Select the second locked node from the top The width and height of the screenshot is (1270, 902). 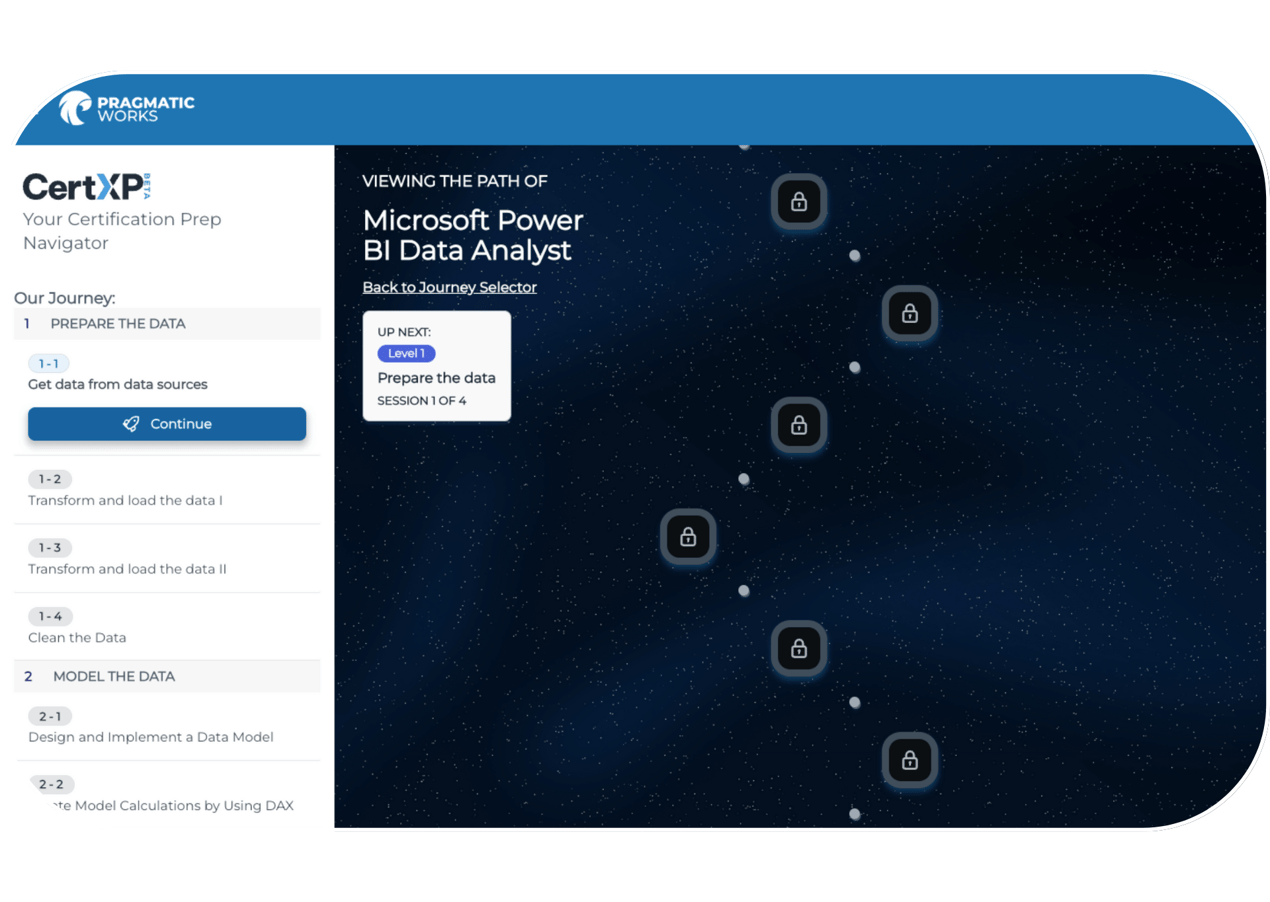point(910,314)
